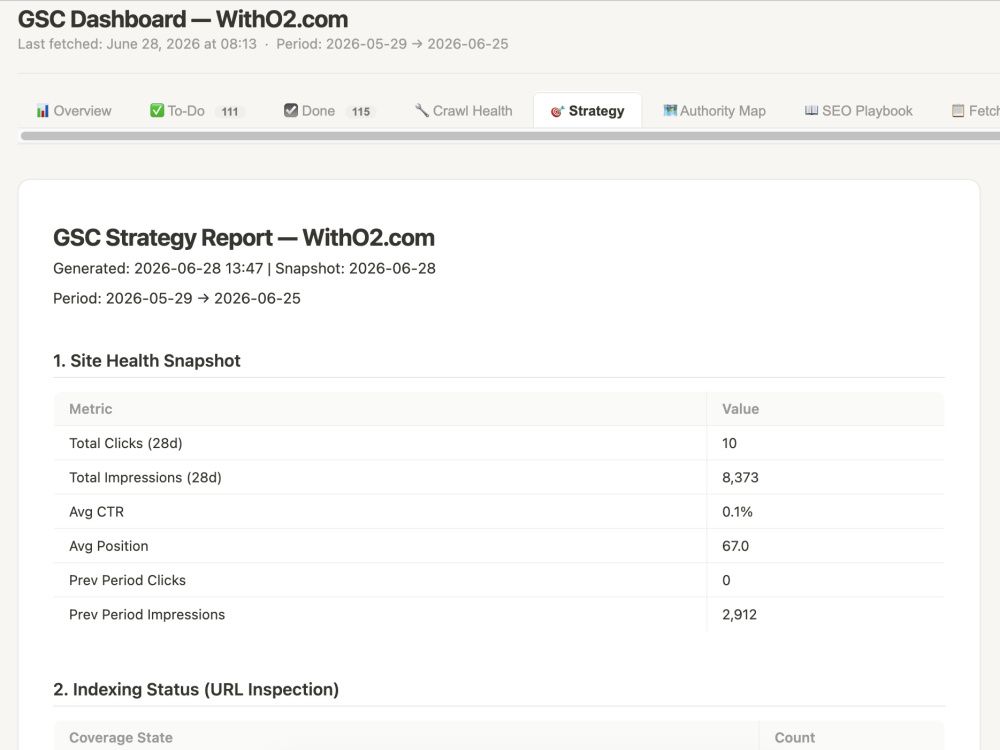This screenshot has width=1000, height=750.
Task: Click the impressions value 8,373
Action: pyautogui.click(x=740, y=478)
